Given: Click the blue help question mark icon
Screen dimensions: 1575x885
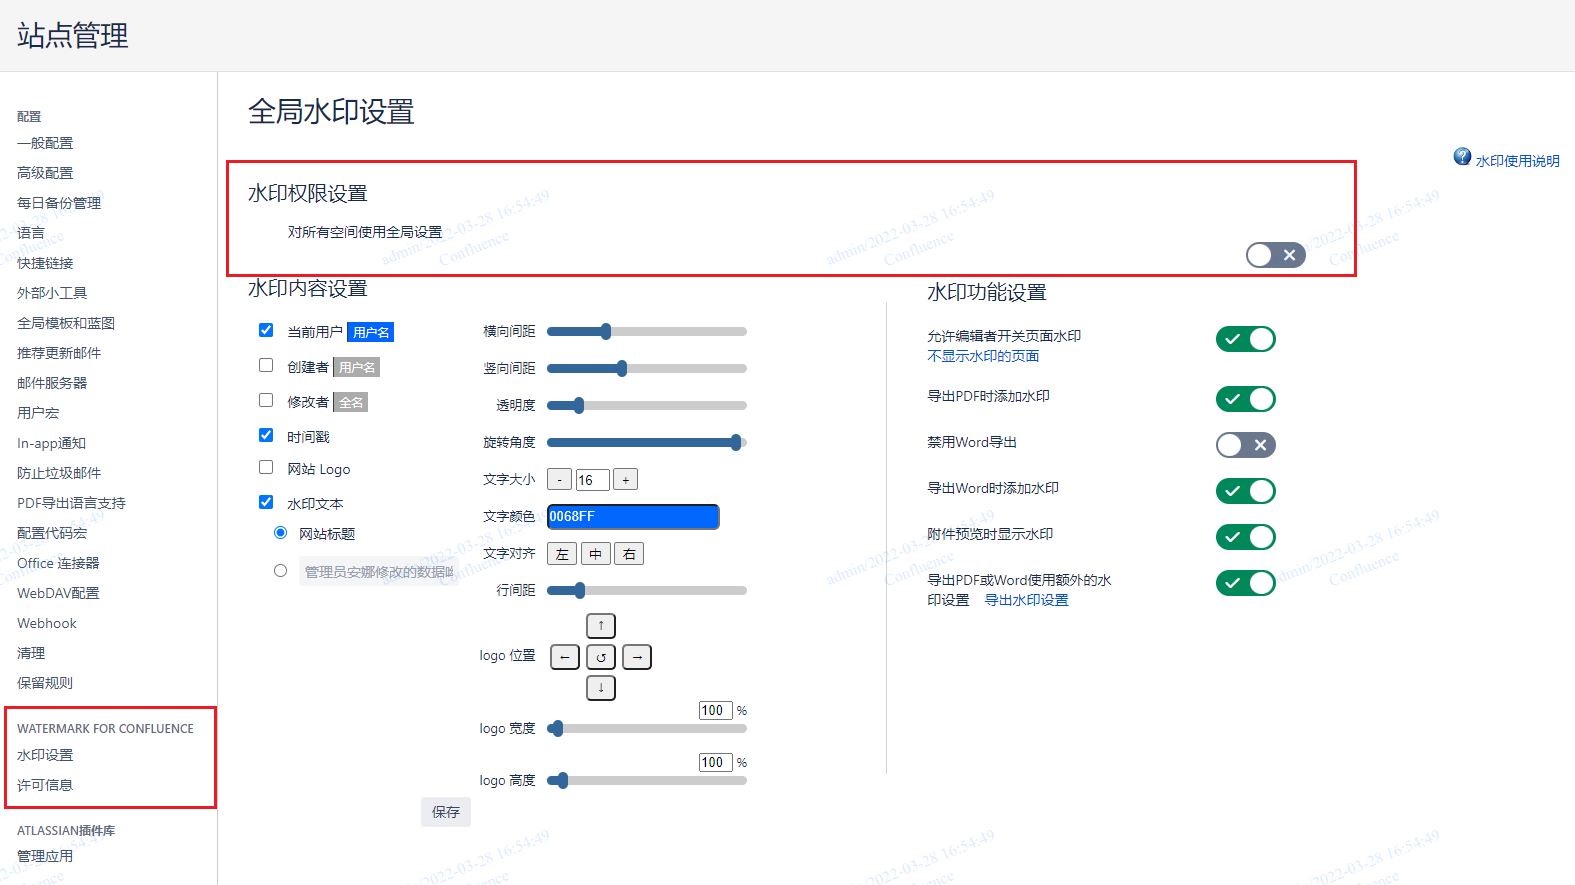Looking at the screenshot, I should coord(1462,157).
